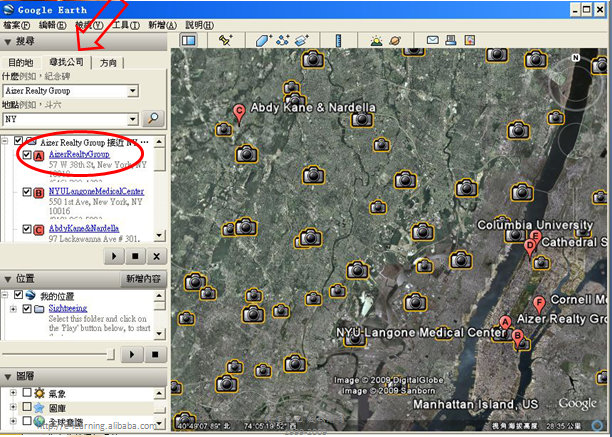Toggle sunlight display icon

(376, 41)
